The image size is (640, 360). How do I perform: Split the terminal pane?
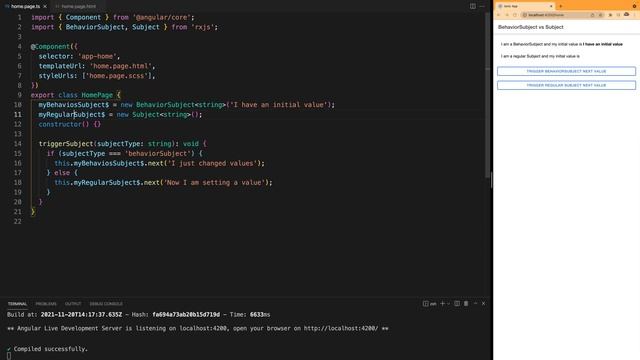click(x=457, y=303)
